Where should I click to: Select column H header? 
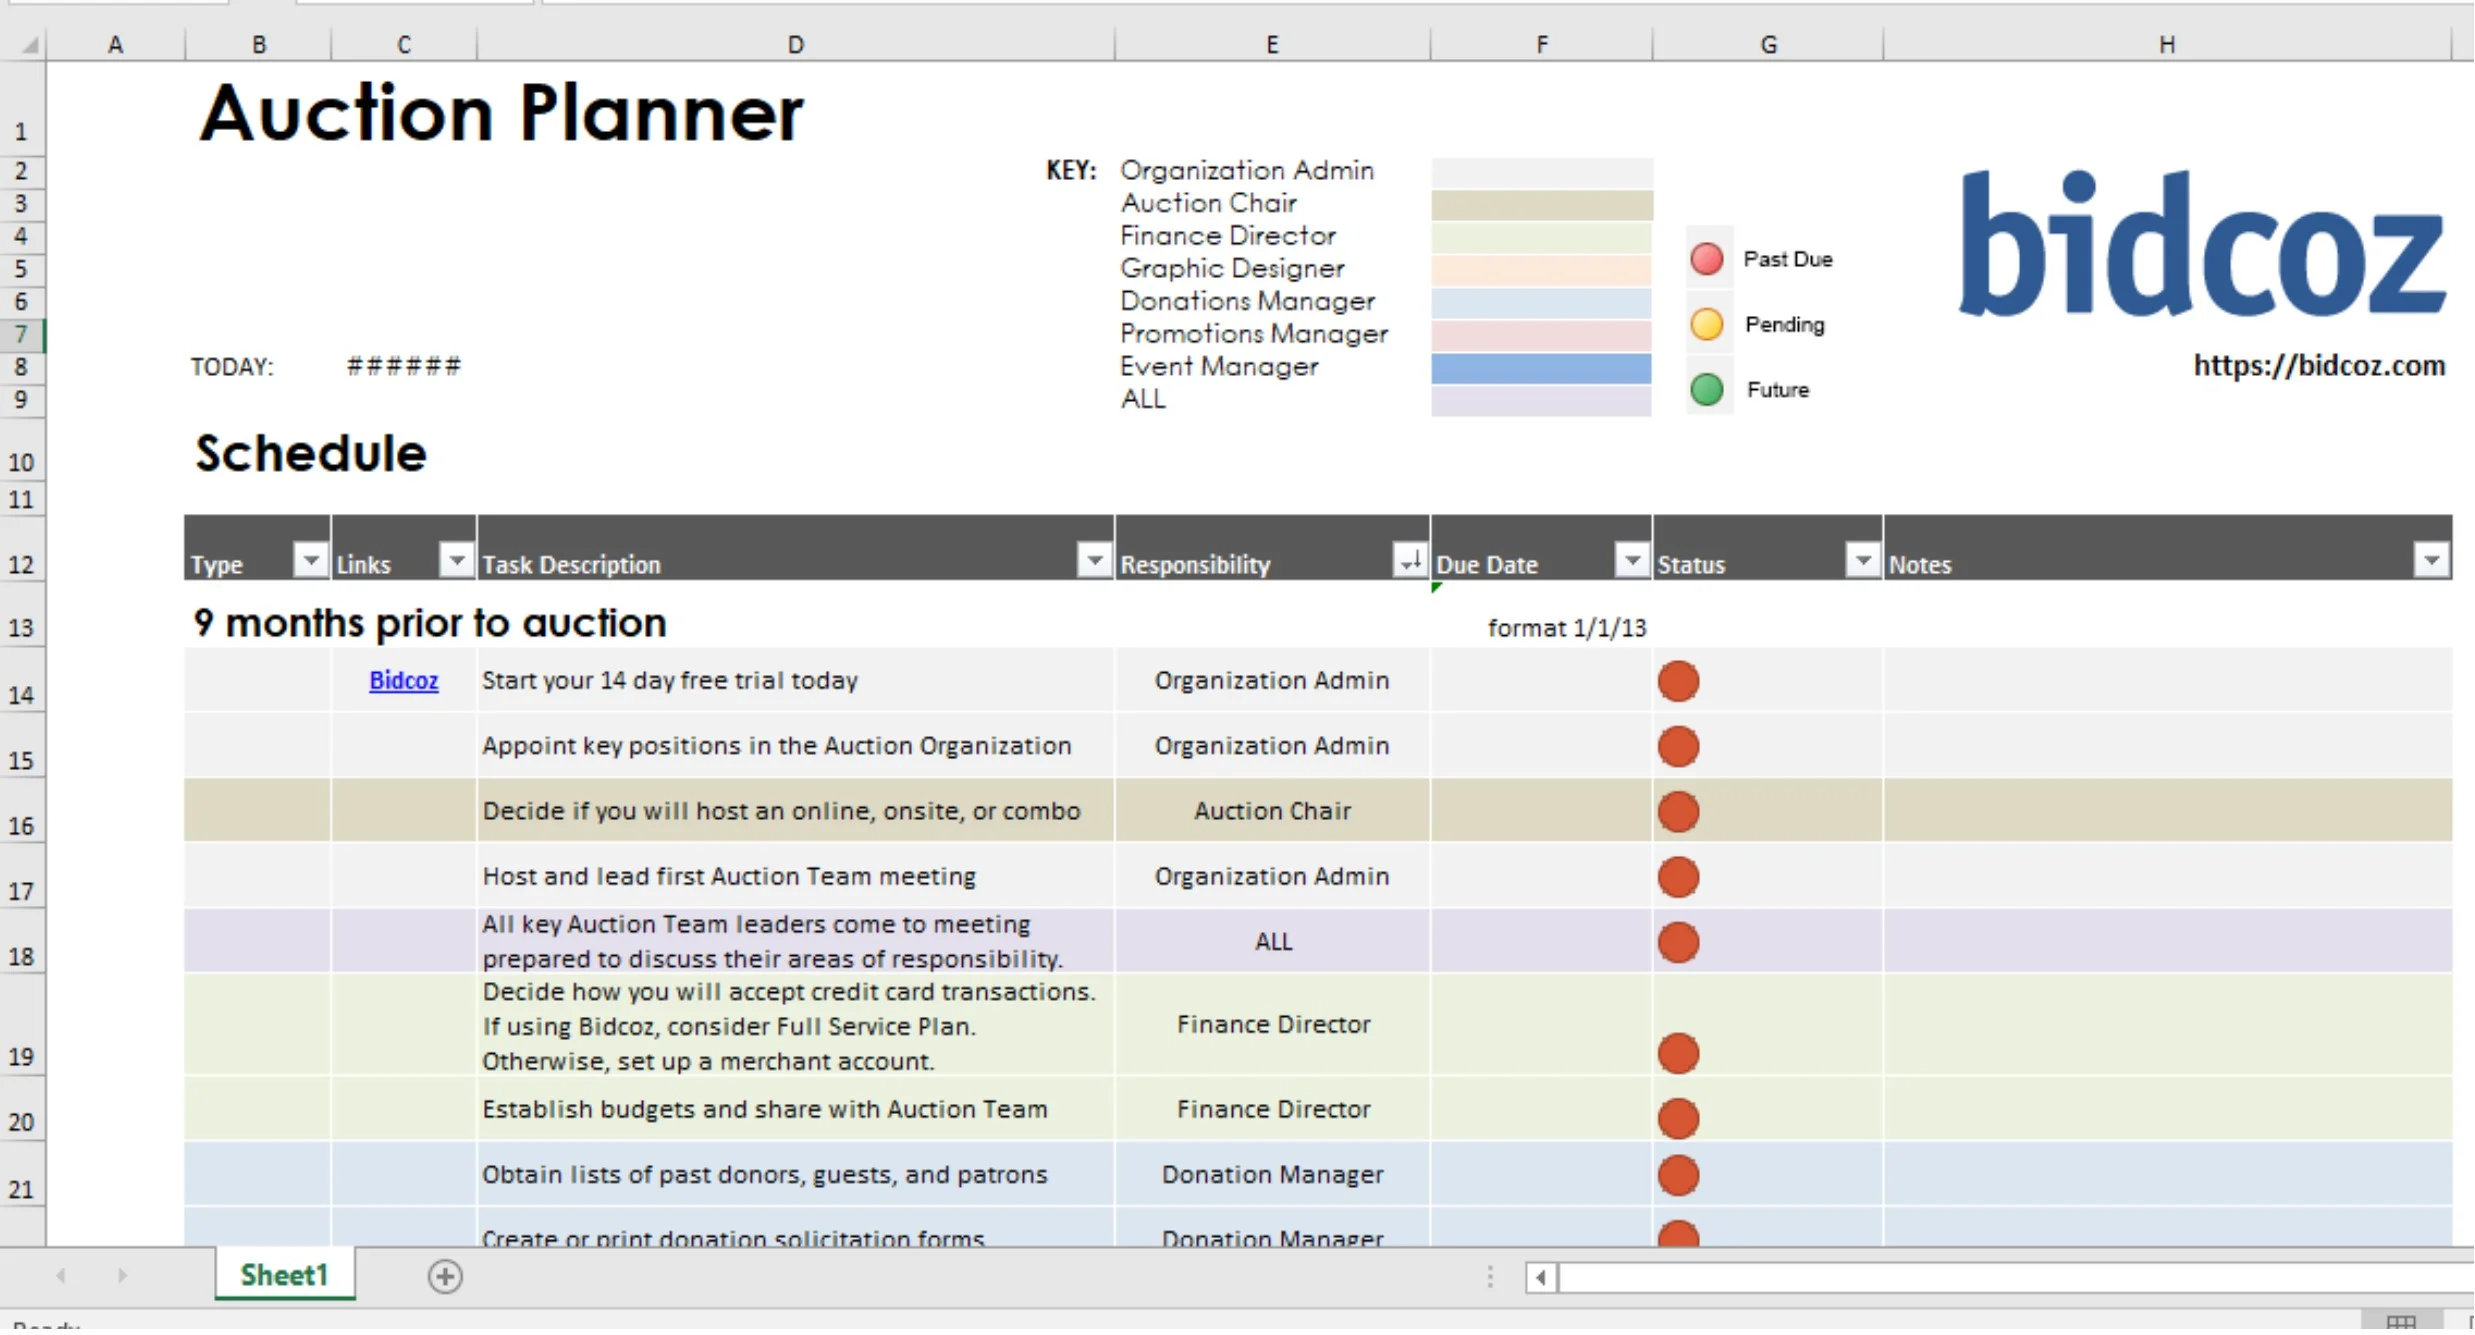pos(2166,45)
